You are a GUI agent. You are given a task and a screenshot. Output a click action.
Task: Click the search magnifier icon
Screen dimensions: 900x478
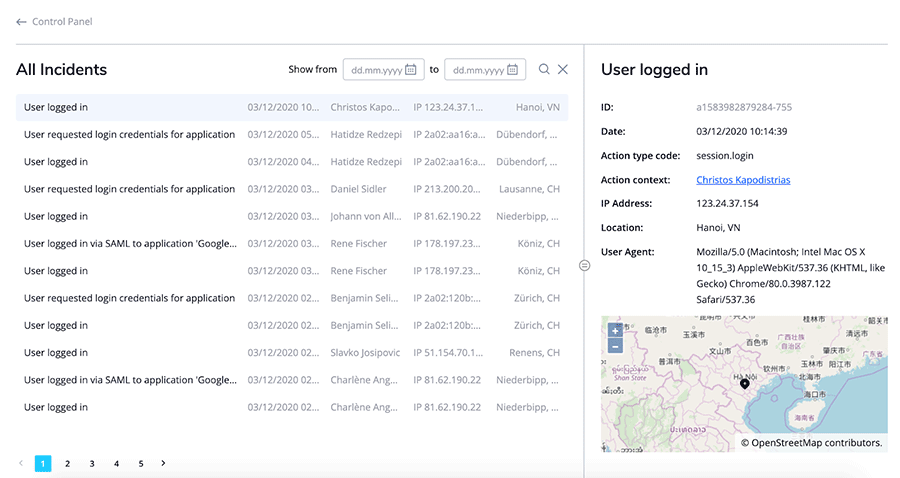(544, 69)
